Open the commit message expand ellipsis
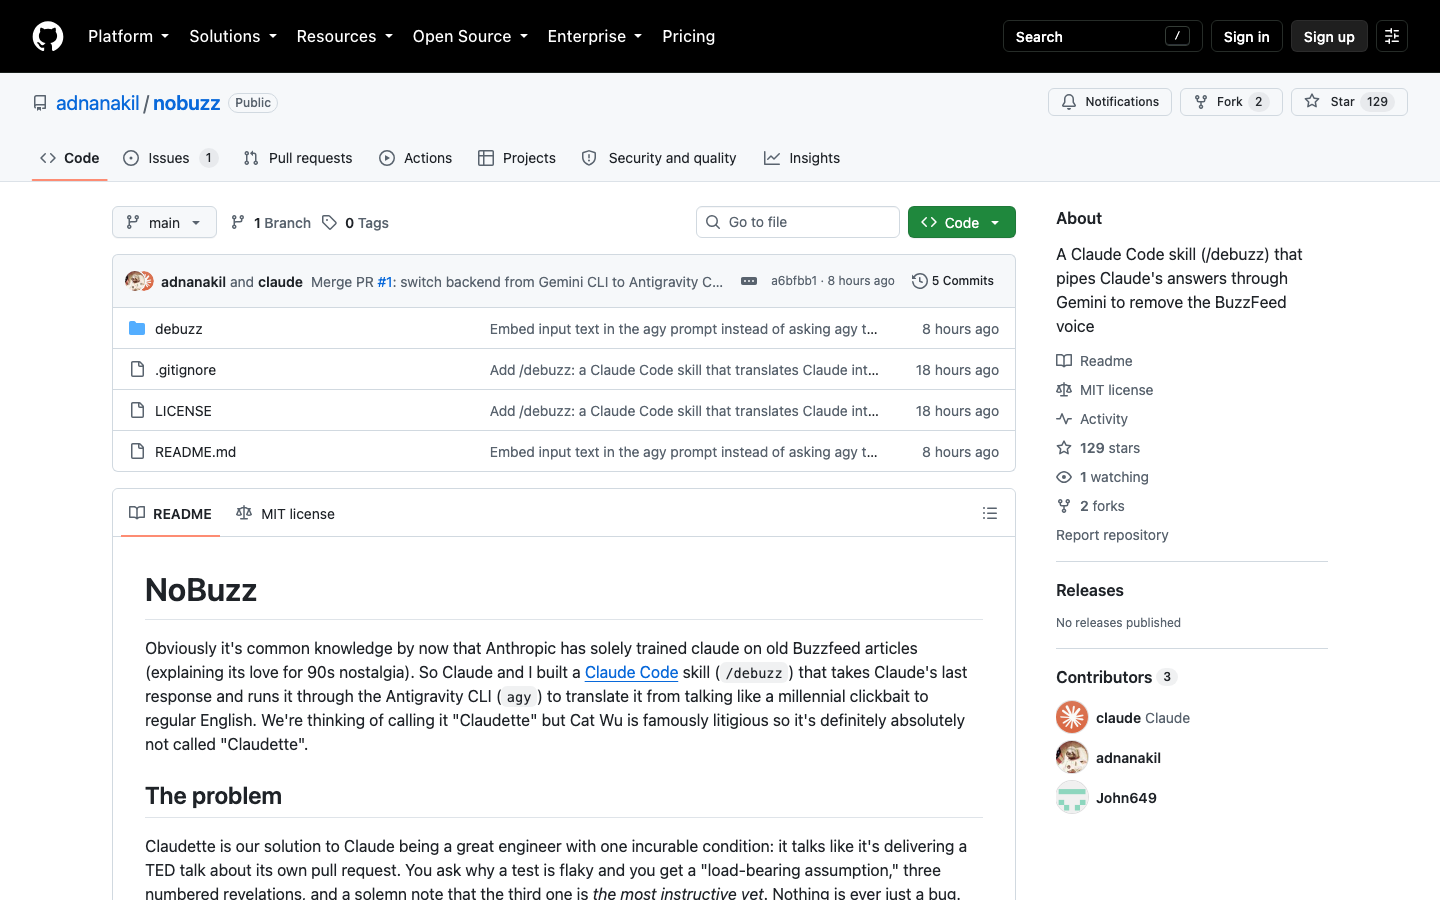The height and width of the screenshot is (900, 1440). pos(749,281)
